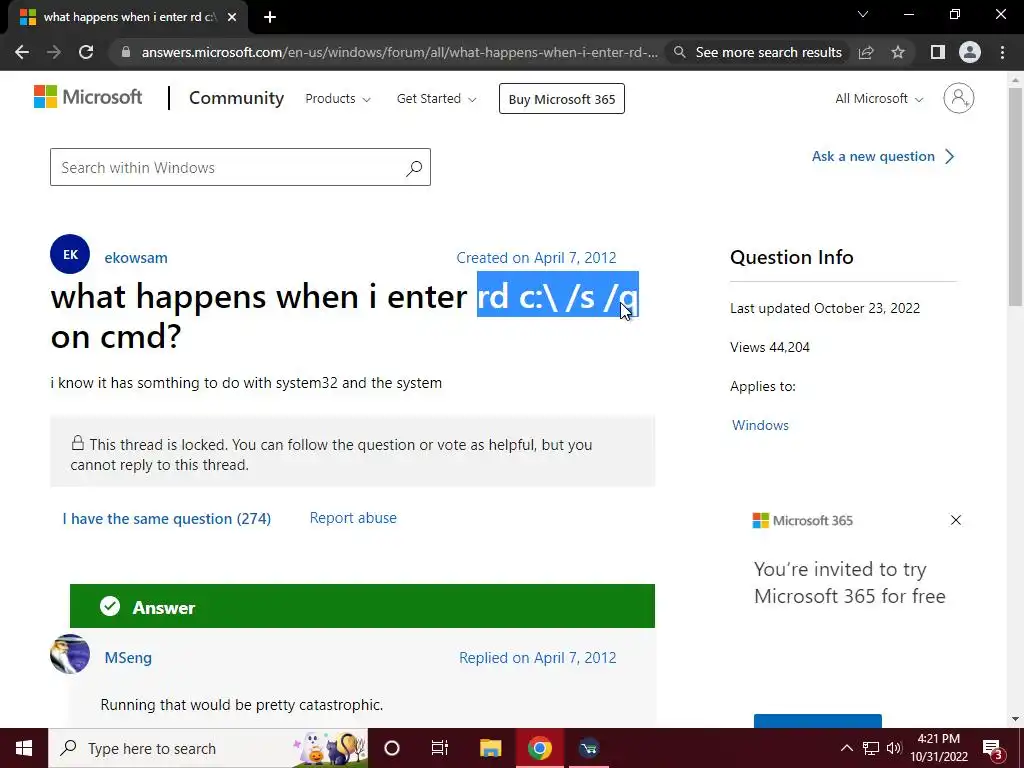Click the address bar URL

[x=400, y=52]
